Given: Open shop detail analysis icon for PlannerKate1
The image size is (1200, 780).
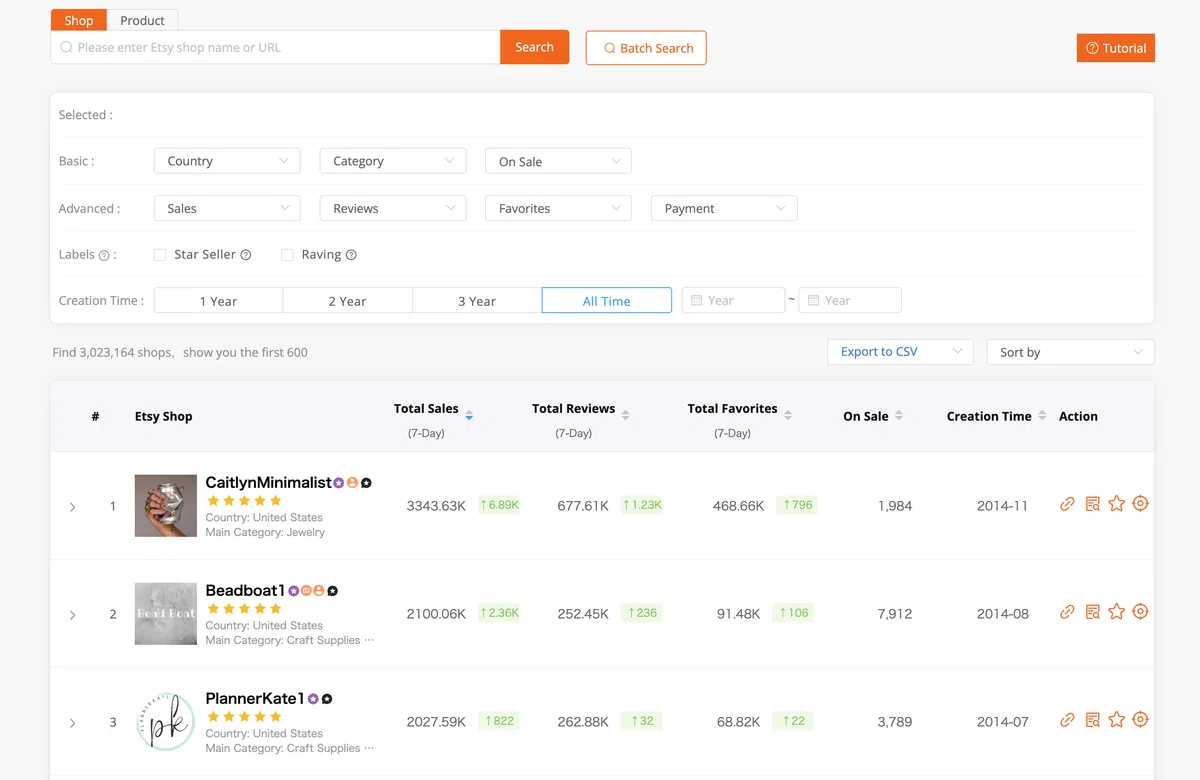Looking at the screenshot, I should pyautogui.click(x=1092, y=720).
